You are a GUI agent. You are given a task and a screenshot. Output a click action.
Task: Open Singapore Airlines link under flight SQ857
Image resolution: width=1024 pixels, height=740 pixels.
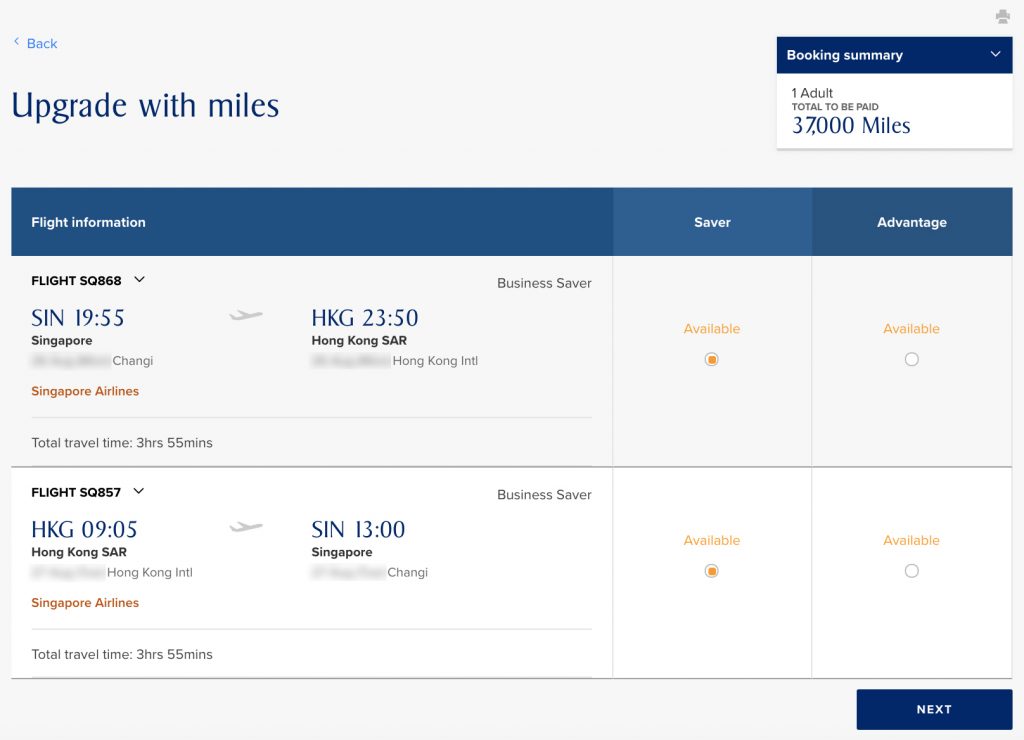84,602
